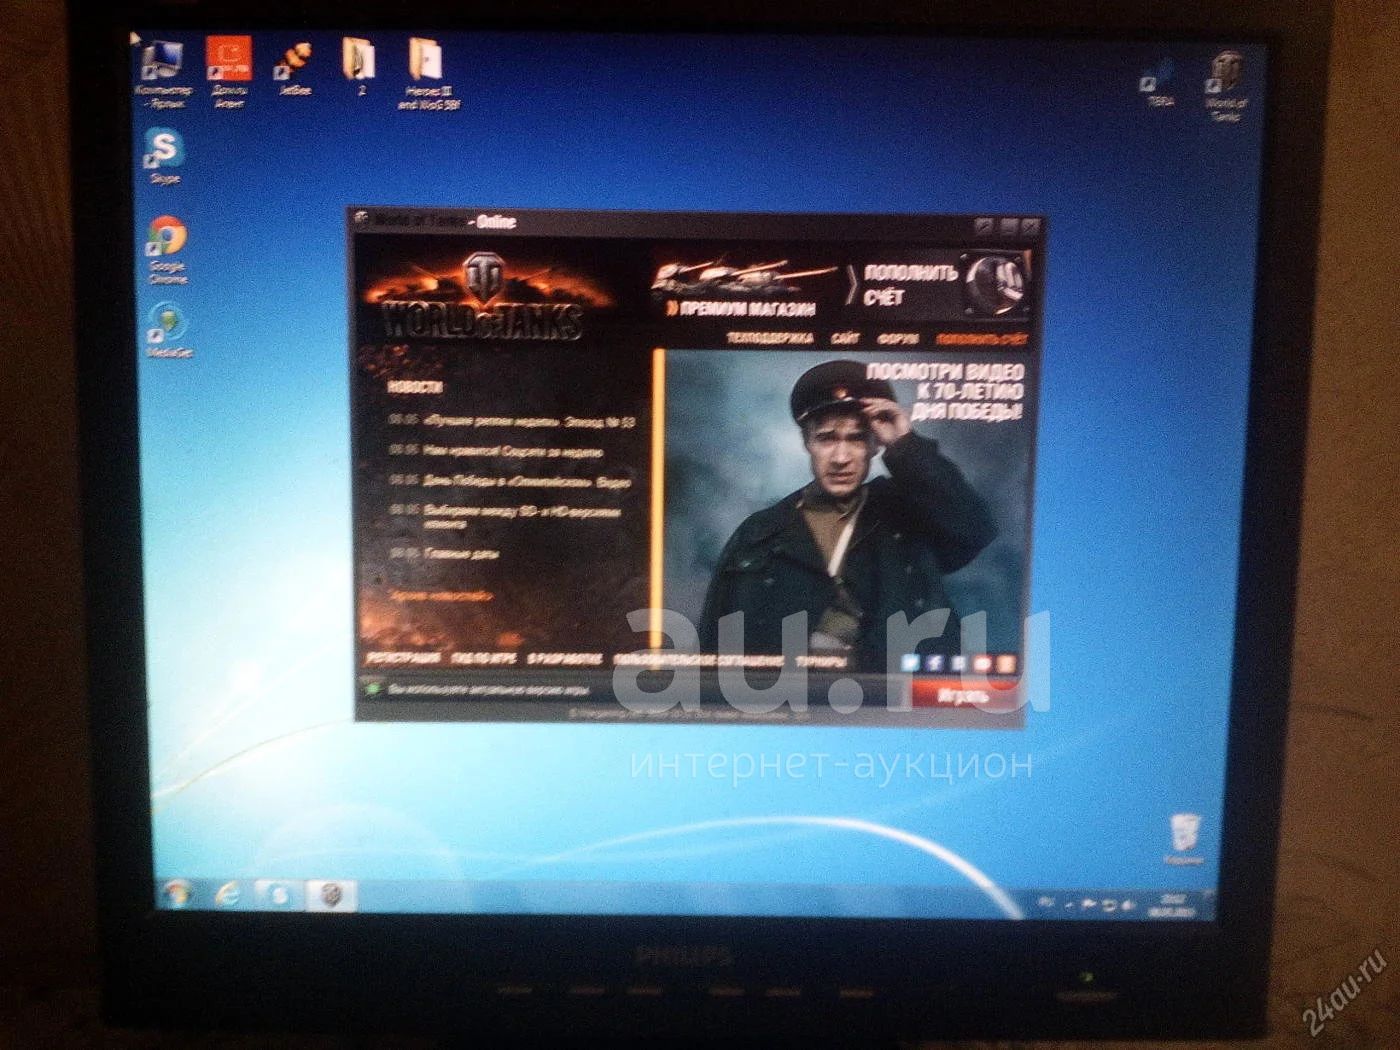Close the World of Tanks launcher window
Screen dimensions: 1400x1050
tap(1031, 227)
